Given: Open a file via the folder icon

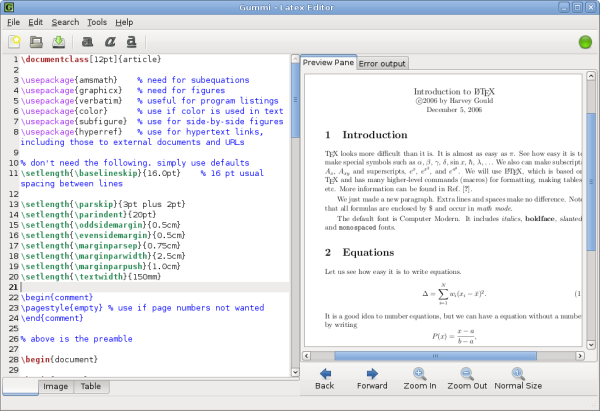Looking at the screenshot, I should (x=36, y=42).
